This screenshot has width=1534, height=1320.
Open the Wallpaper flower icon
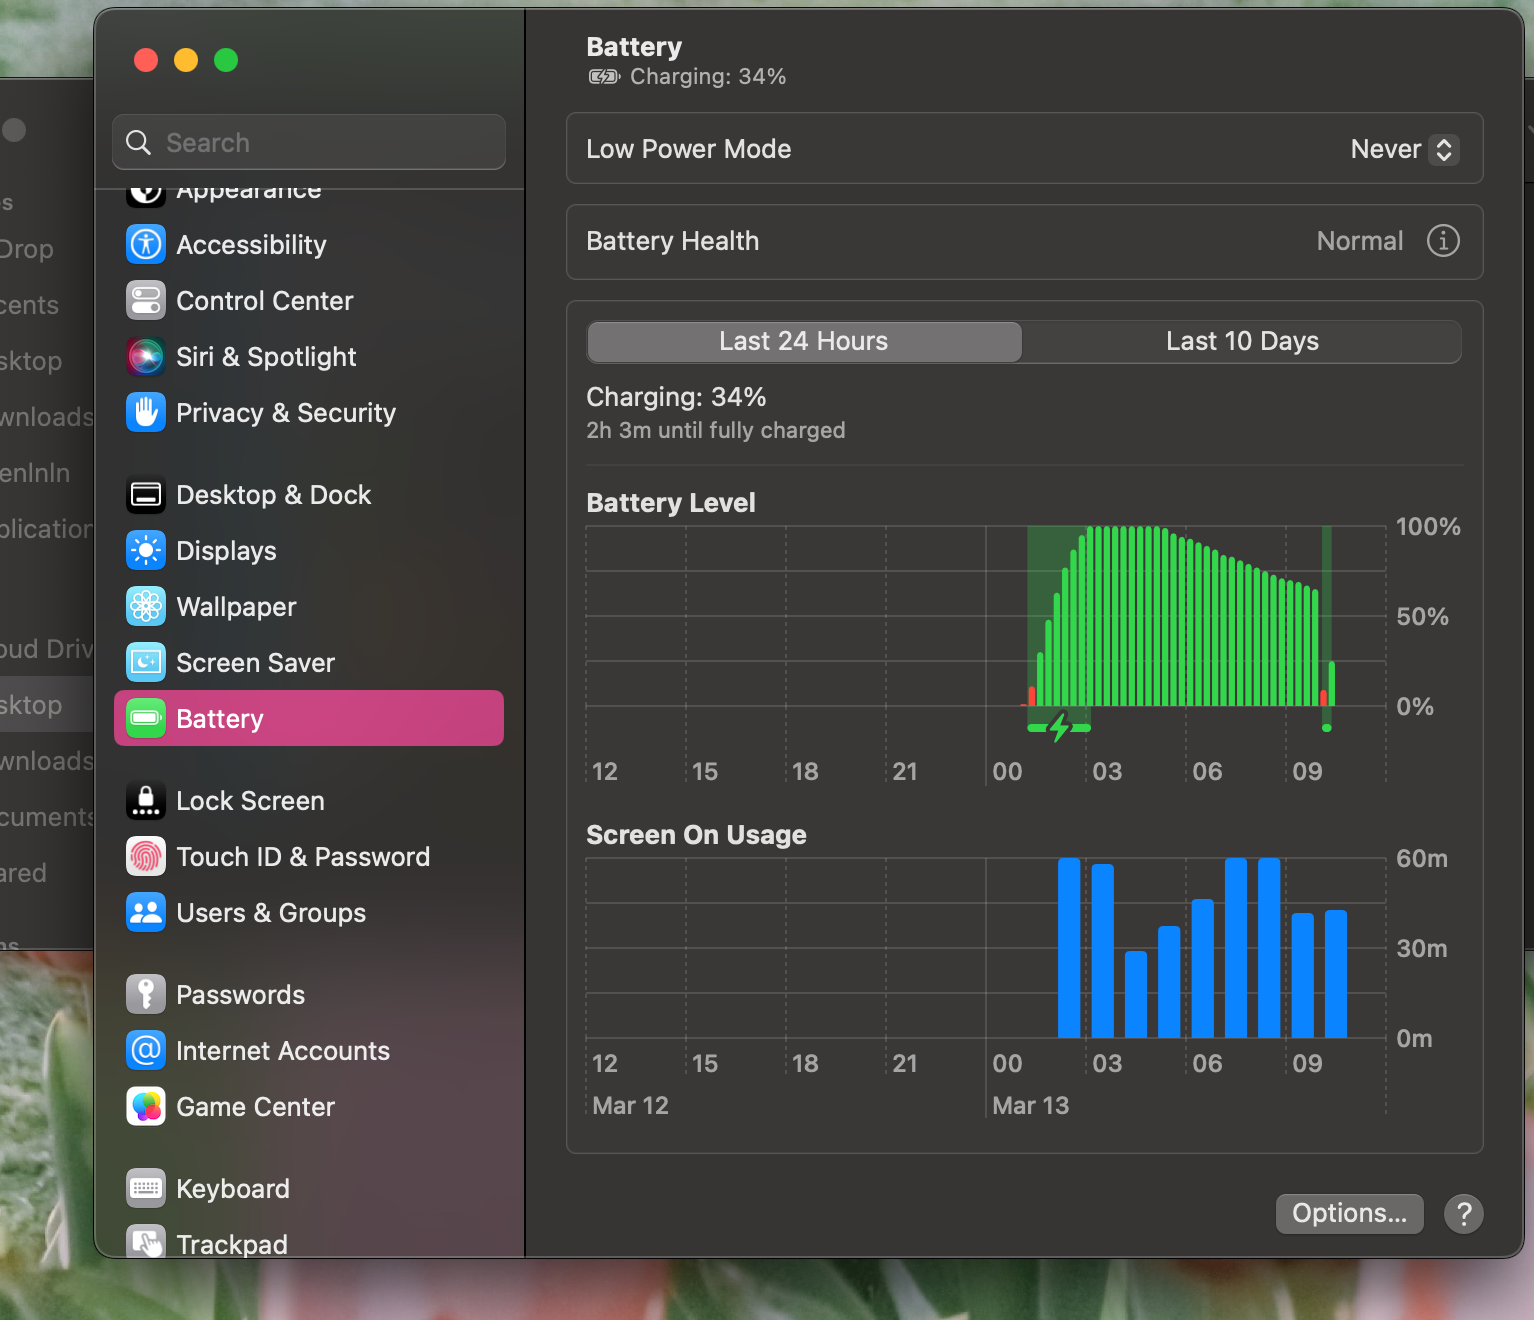pos(146,606)
